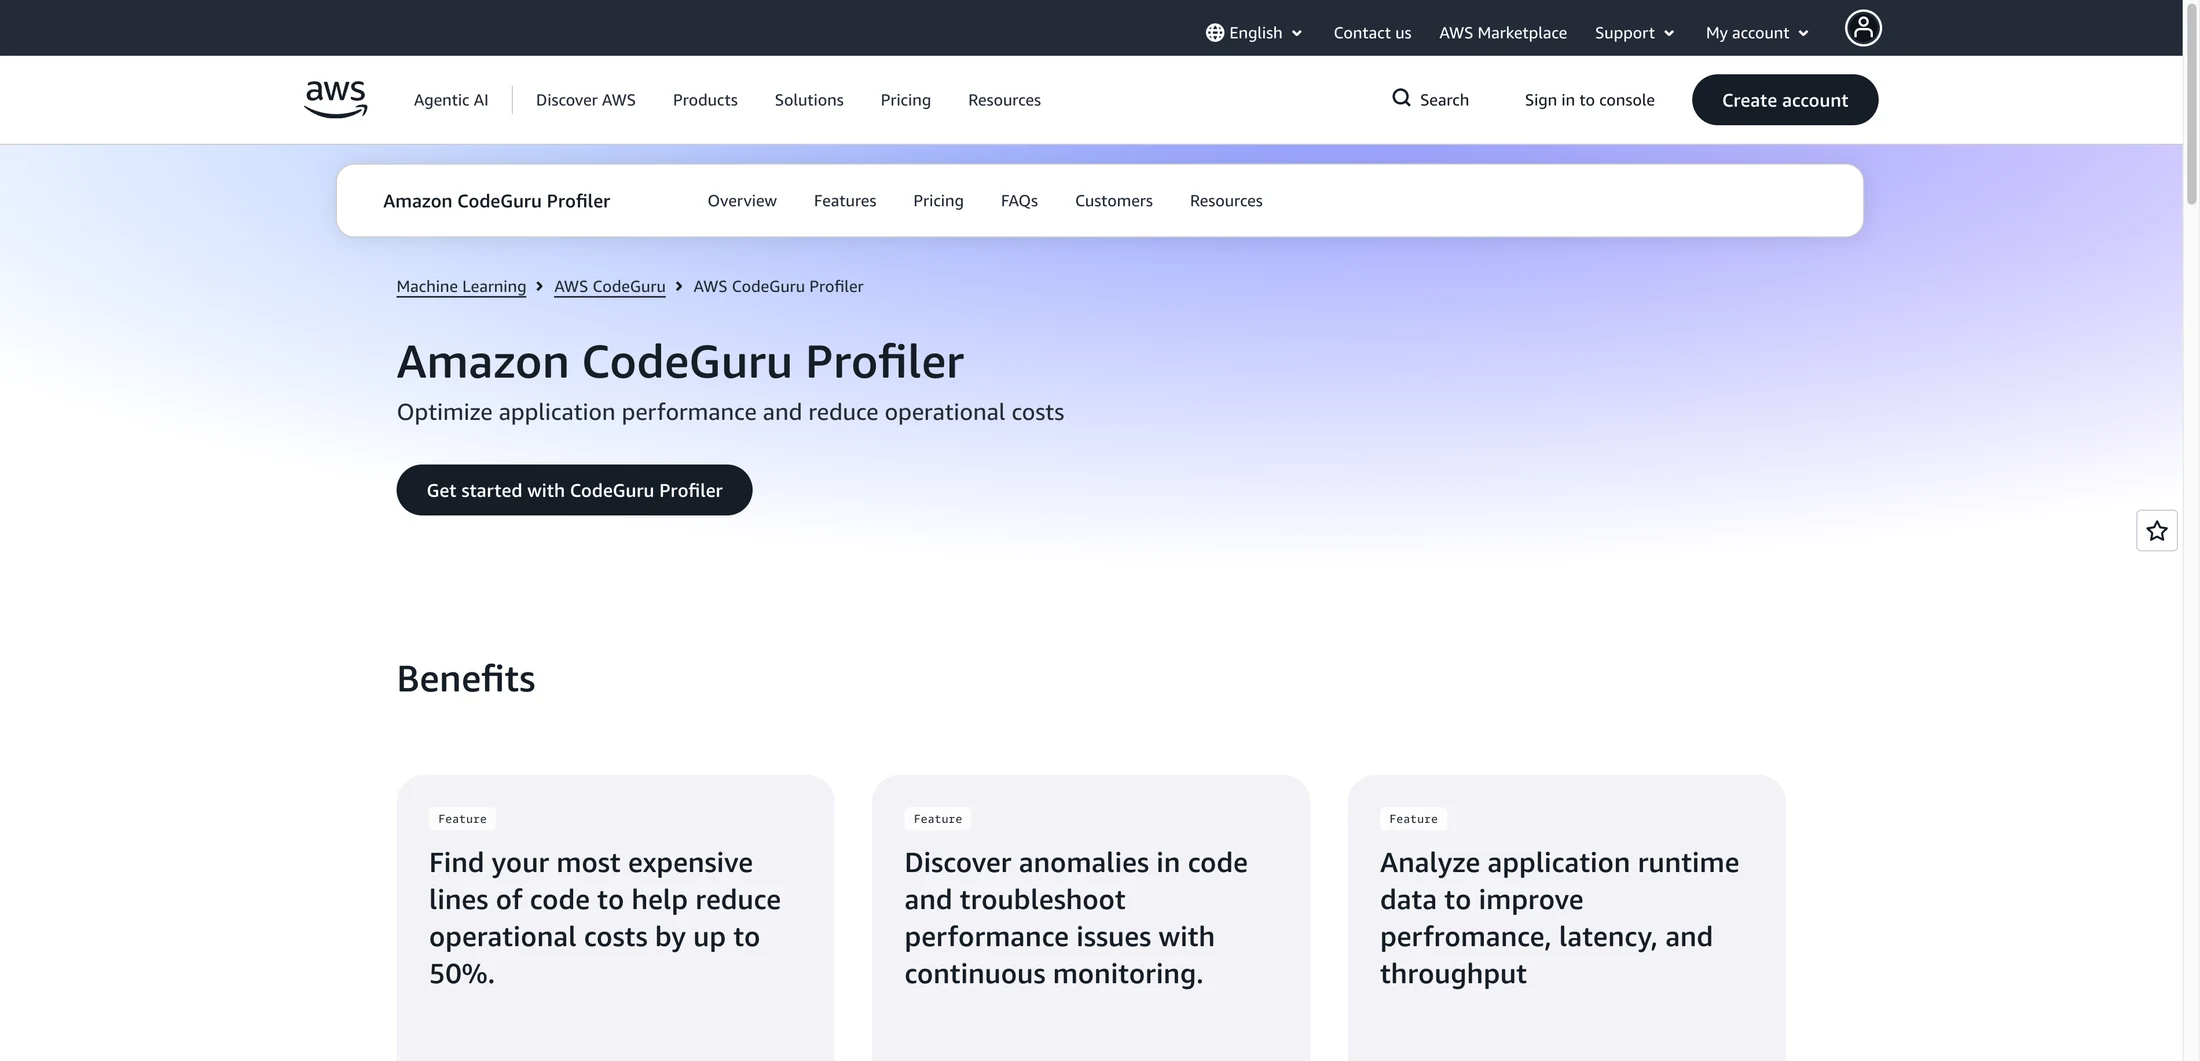Open the top-nav Pricing menu
The height and width of the screenshot is (1061, 2200).
coord(905,100)
